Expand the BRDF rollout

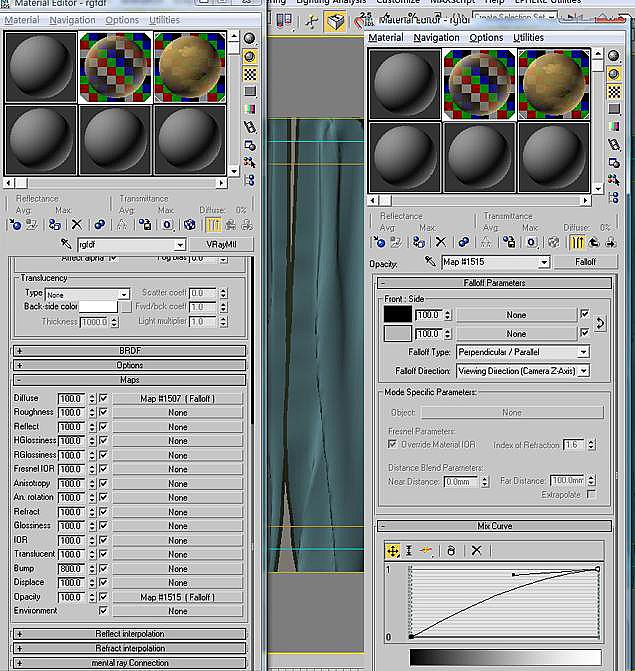[x=130, y=351]
